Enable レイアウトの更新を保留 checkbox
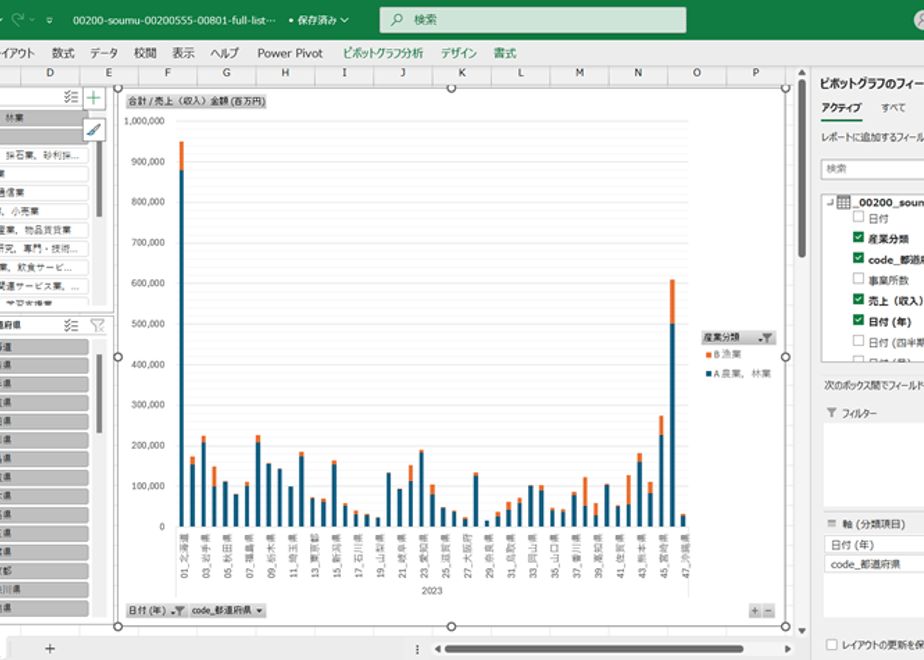Screen dimensions: 924x660 (x=831, y=645)
